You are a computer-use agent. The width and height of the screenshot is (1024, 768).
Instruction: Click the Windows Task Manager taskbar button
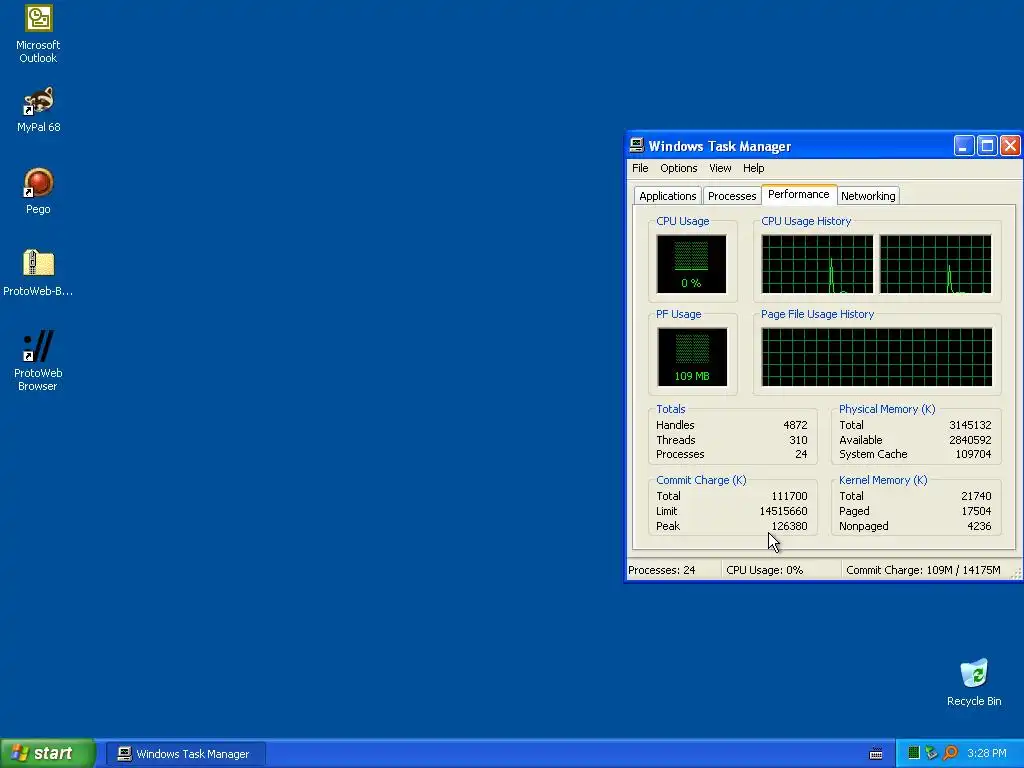coord(185,754)
